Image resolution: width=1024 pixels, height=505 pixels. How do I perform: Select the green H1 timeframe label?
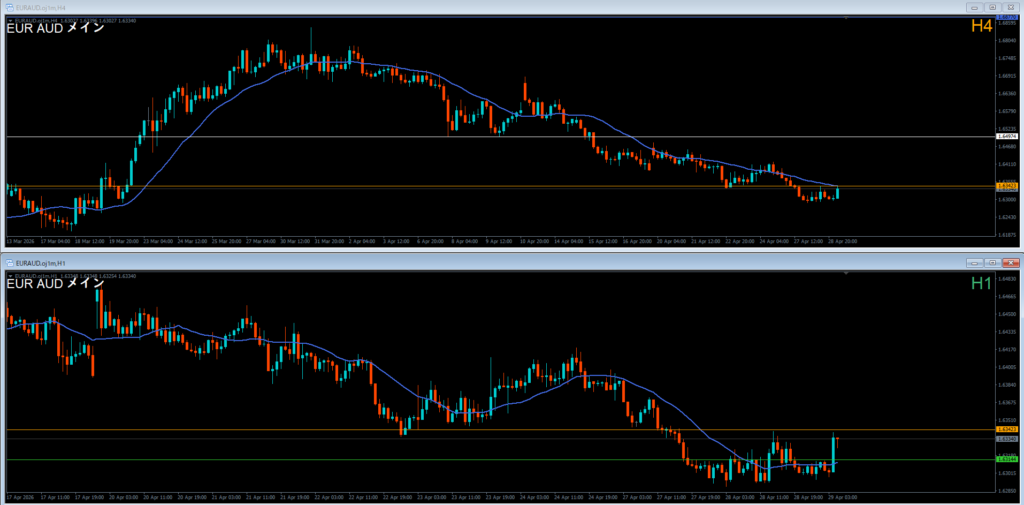click(x=981, y=284)
